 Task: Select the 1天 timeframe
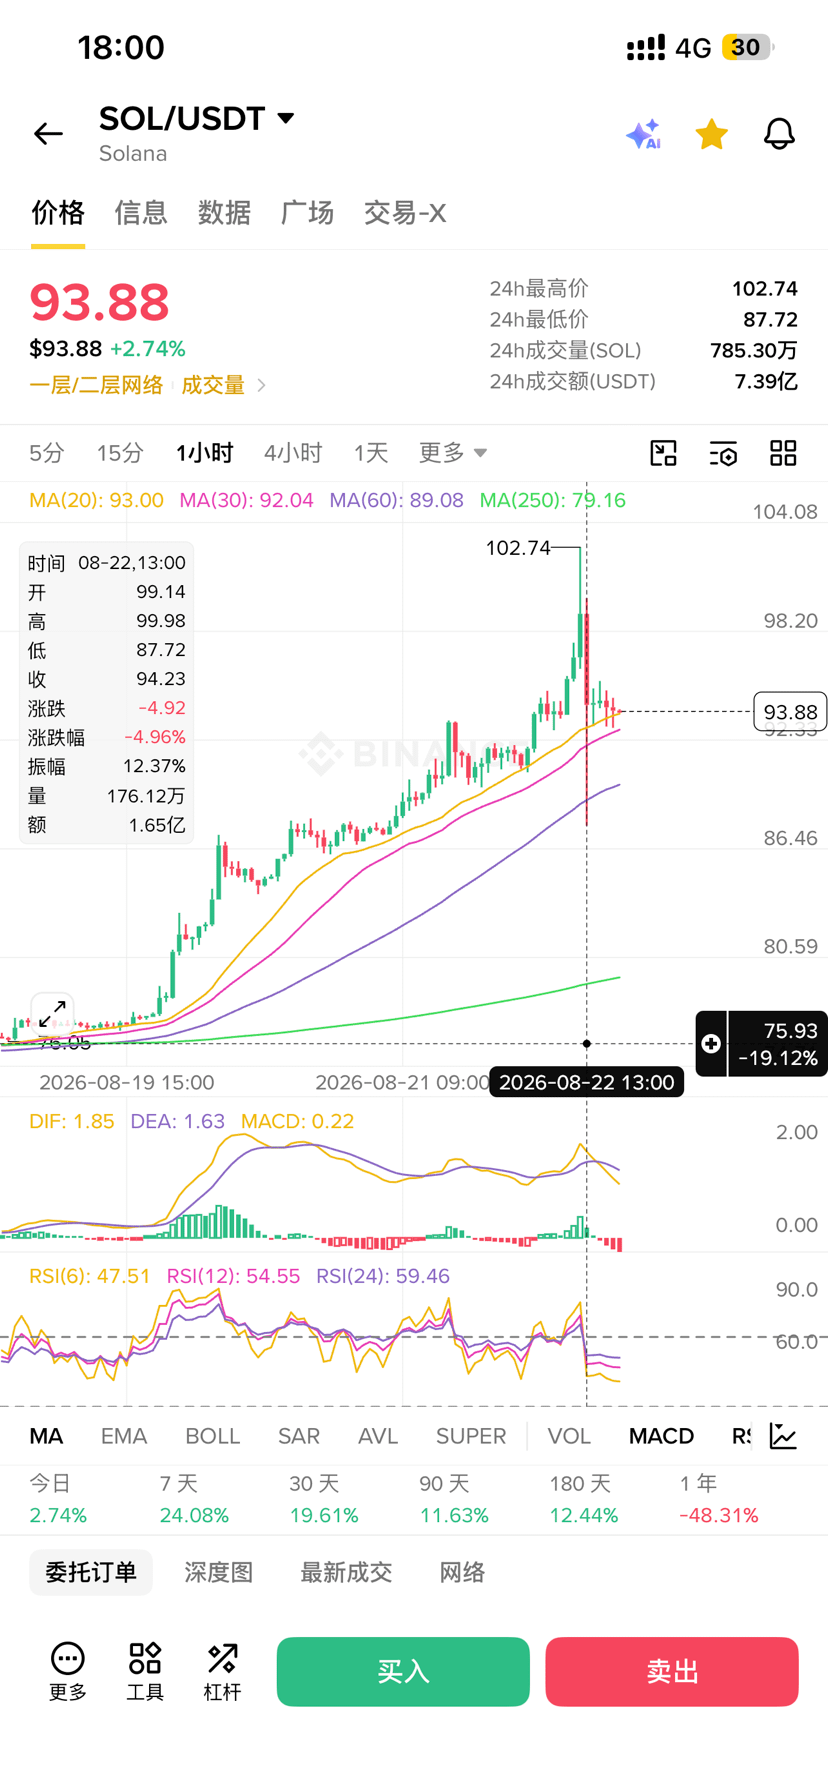371,453
